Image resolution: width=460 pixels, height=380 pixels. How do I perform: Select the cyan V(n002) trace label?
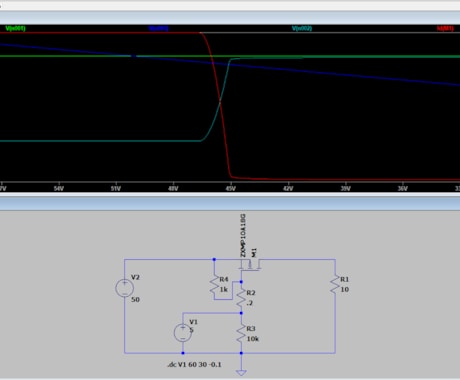pos(302,28)
